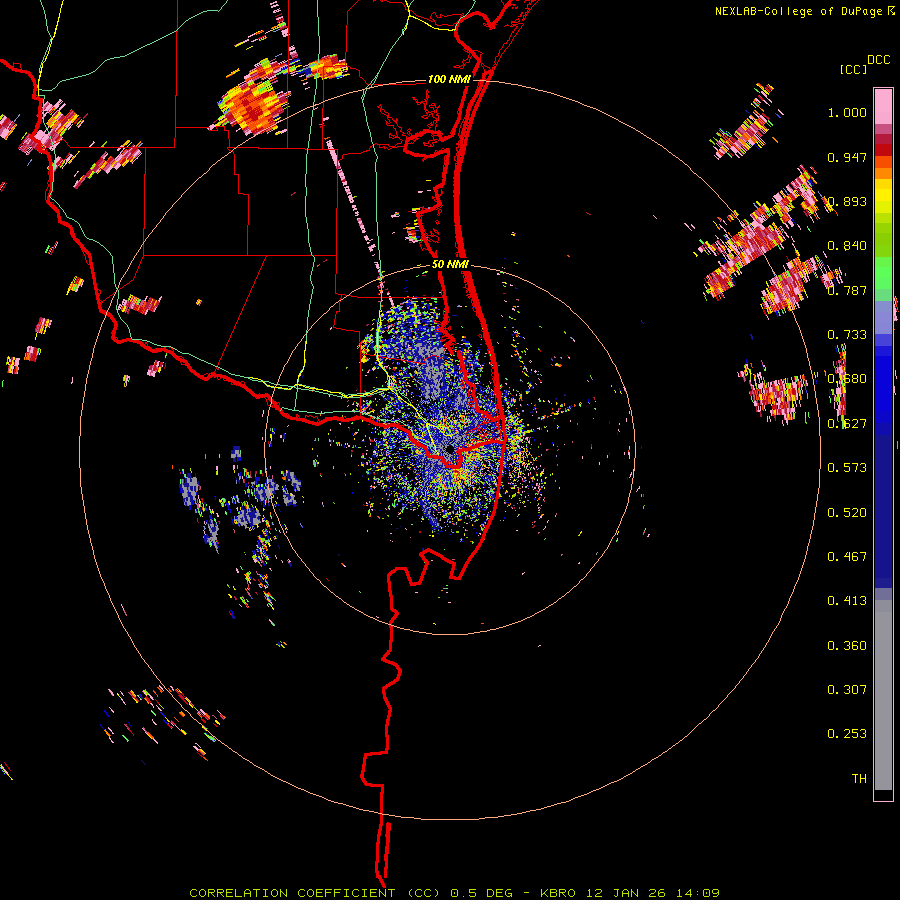Click the 0.733 scale value
Viewport: 900px width, 900px height.
coord(847,335)
